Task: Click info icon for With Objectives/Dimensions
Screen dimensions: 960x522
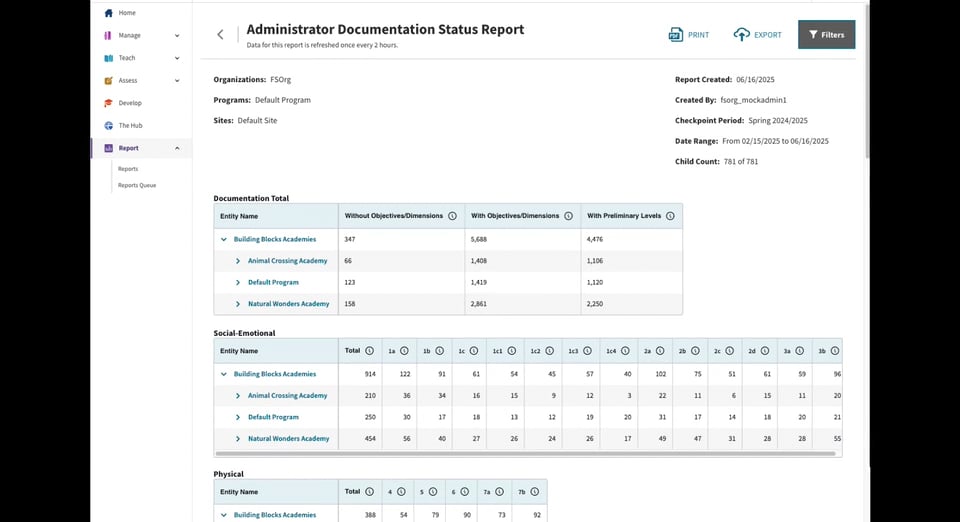Action: click(x=568, y=216)
